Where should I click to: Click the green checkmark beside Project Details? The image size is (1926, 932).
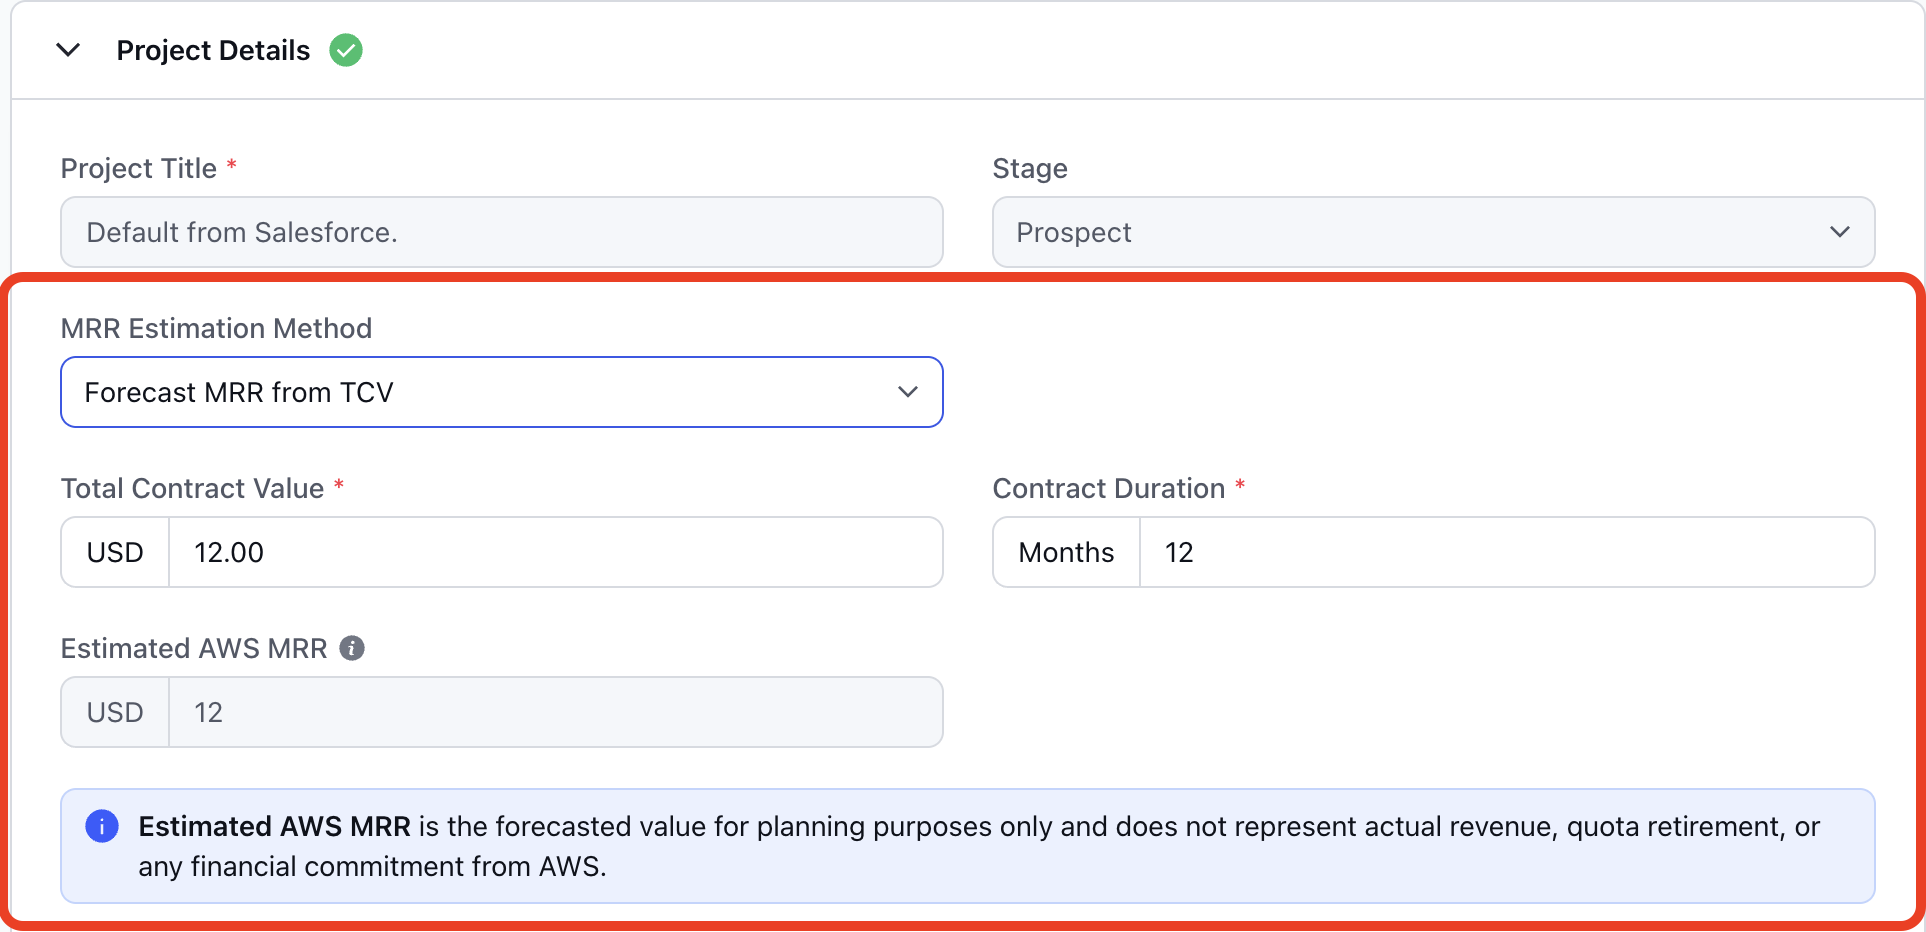346,50
